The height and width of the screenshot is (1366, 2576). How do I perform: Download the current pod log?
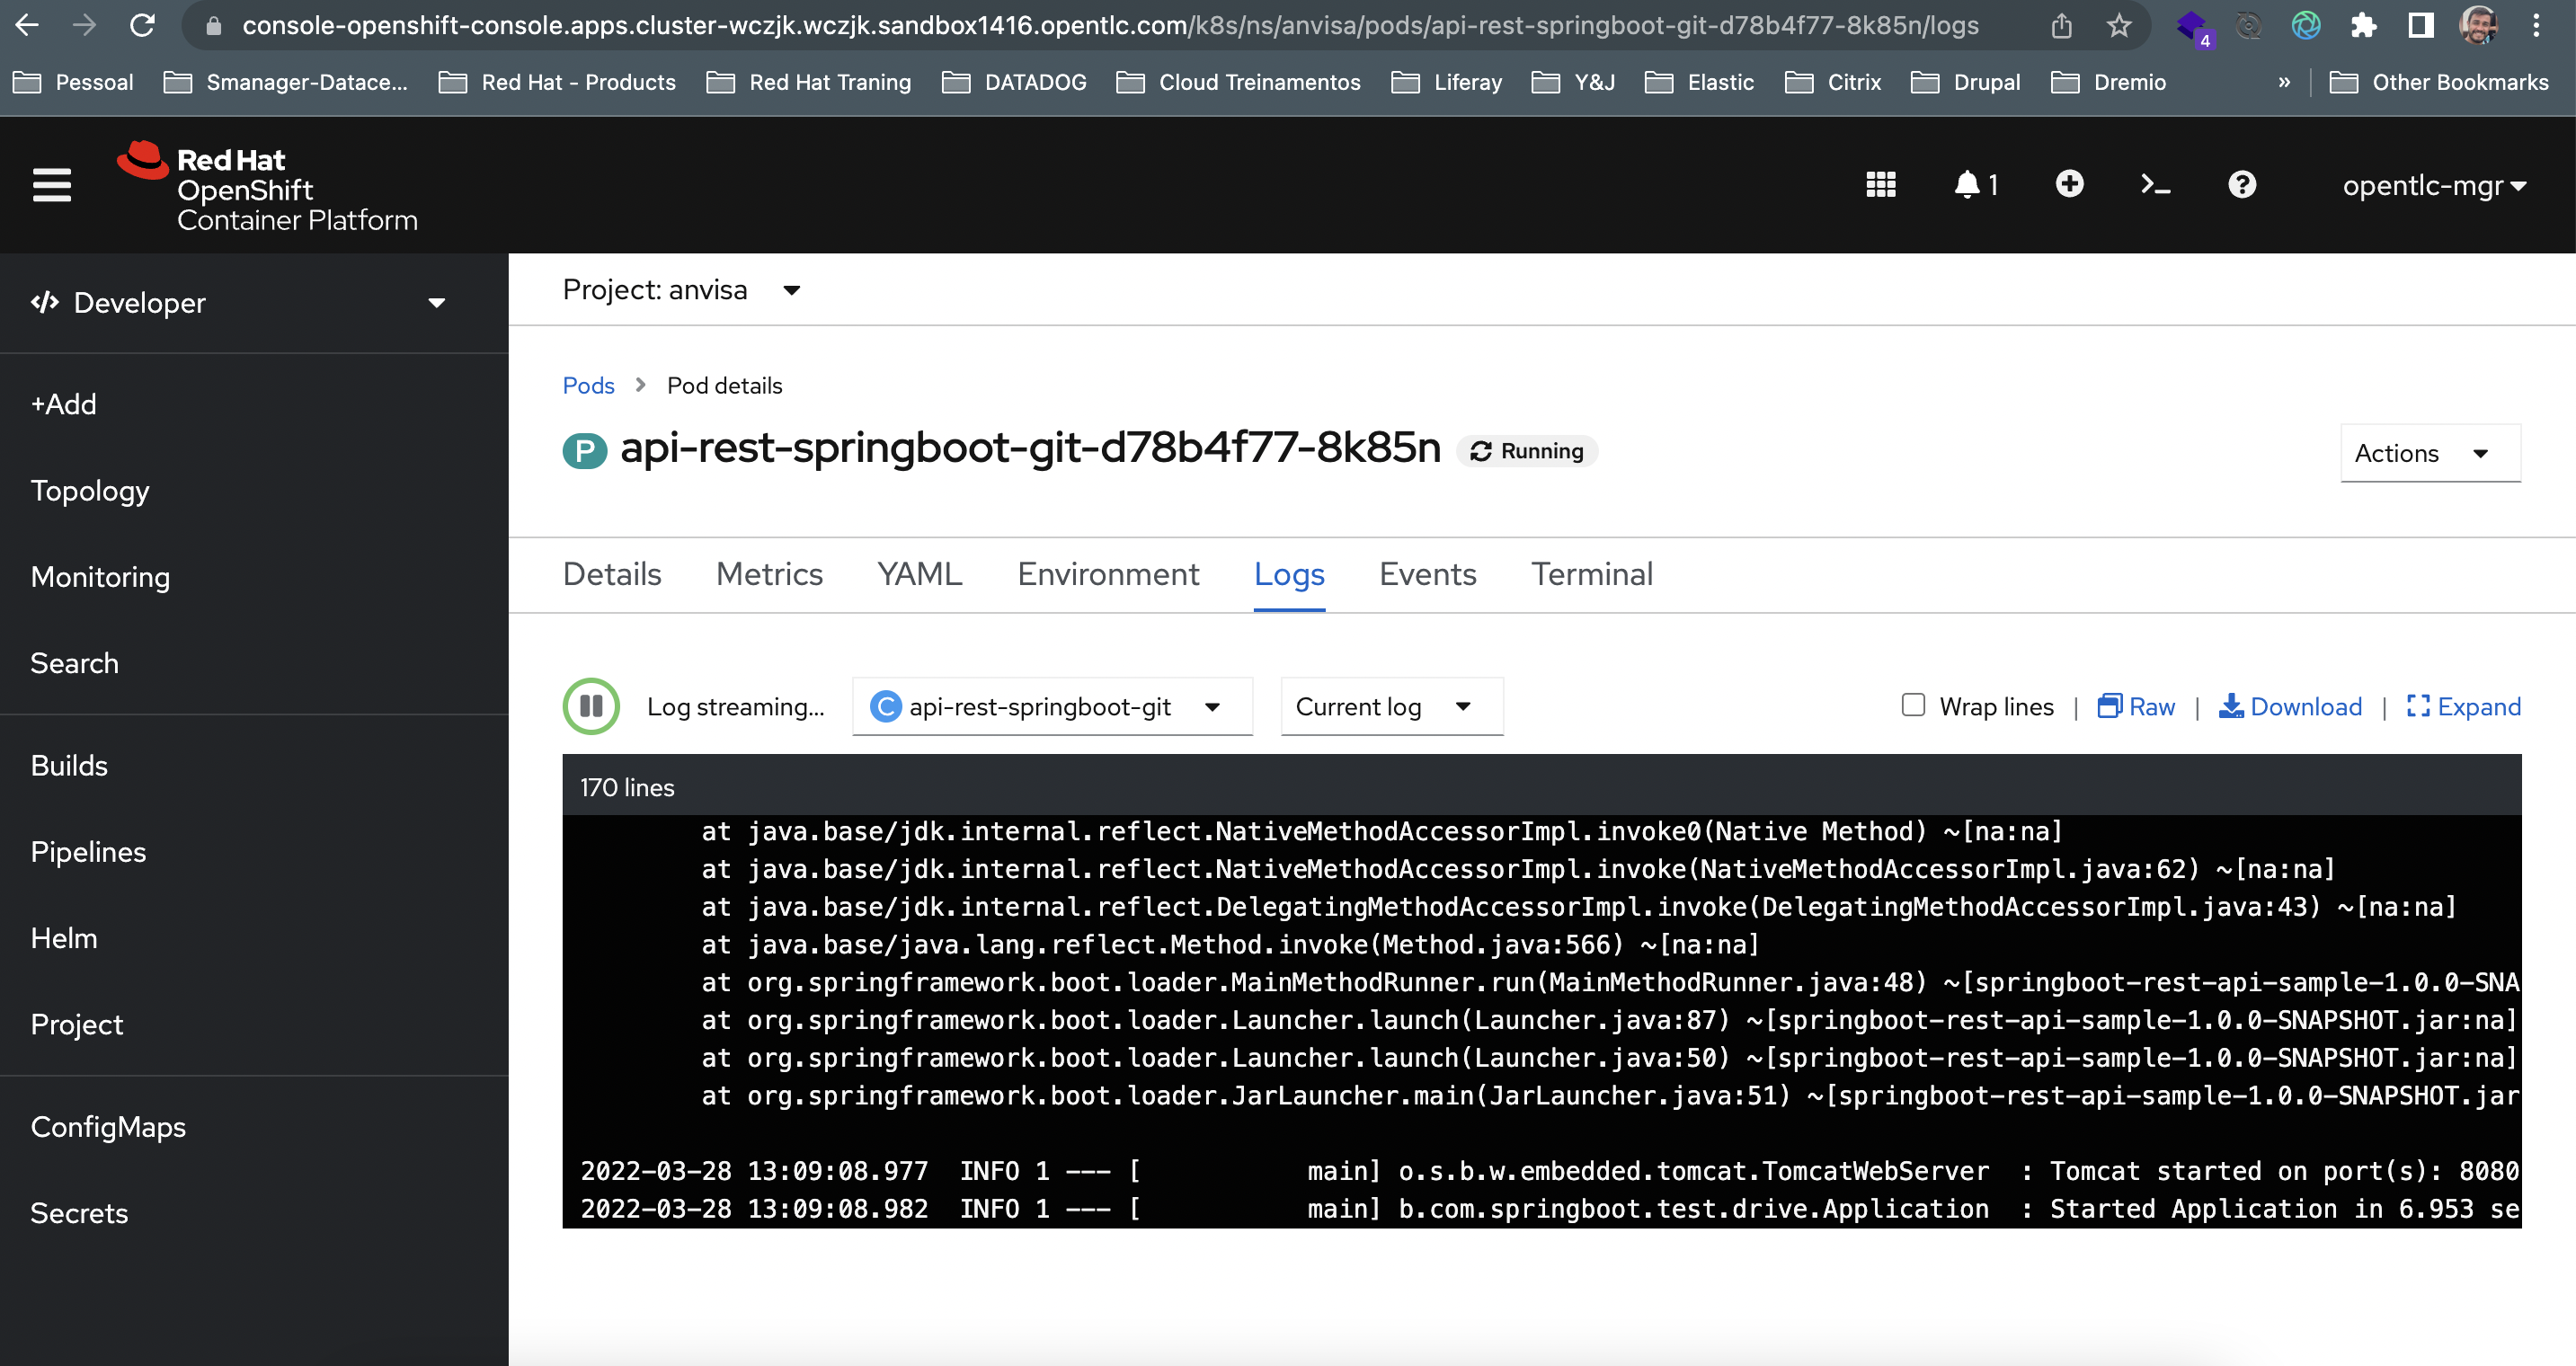[2291, 706]
